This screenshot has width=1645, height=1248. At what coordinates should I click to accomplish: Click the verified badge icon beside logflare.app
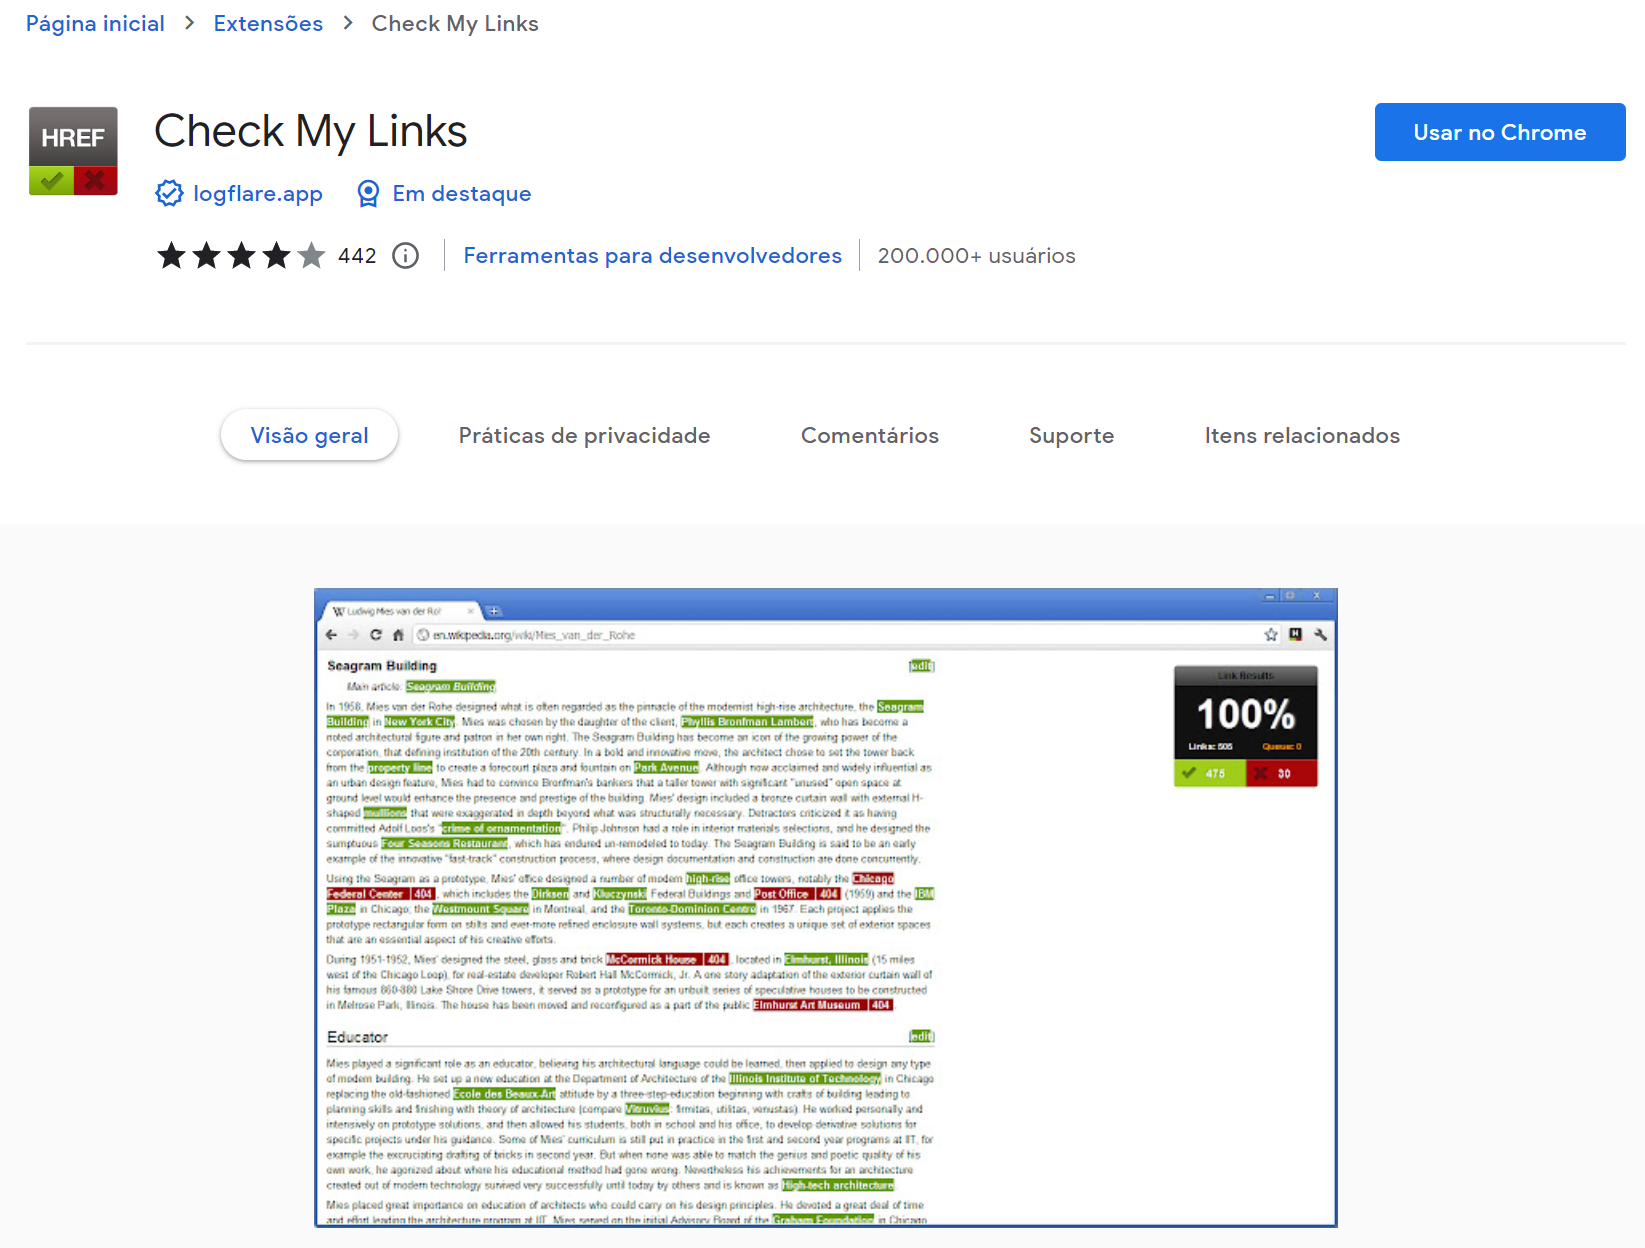click(x=169, y=194)
